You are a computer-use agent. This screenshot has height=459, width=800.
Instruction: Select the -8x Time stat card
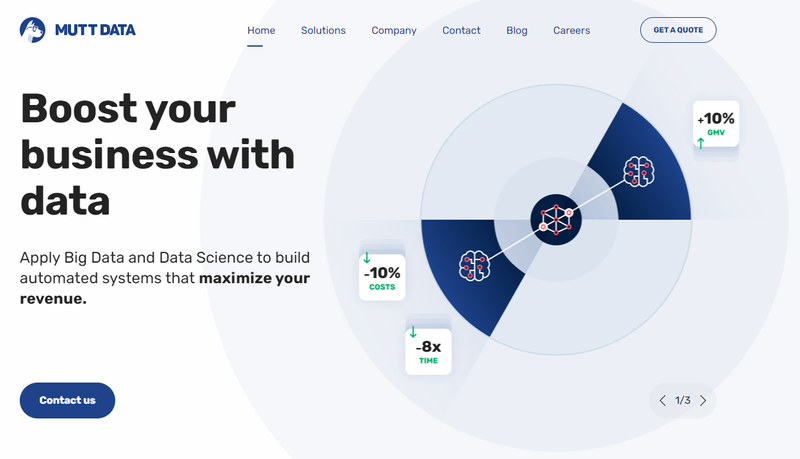tap(428, 352)
